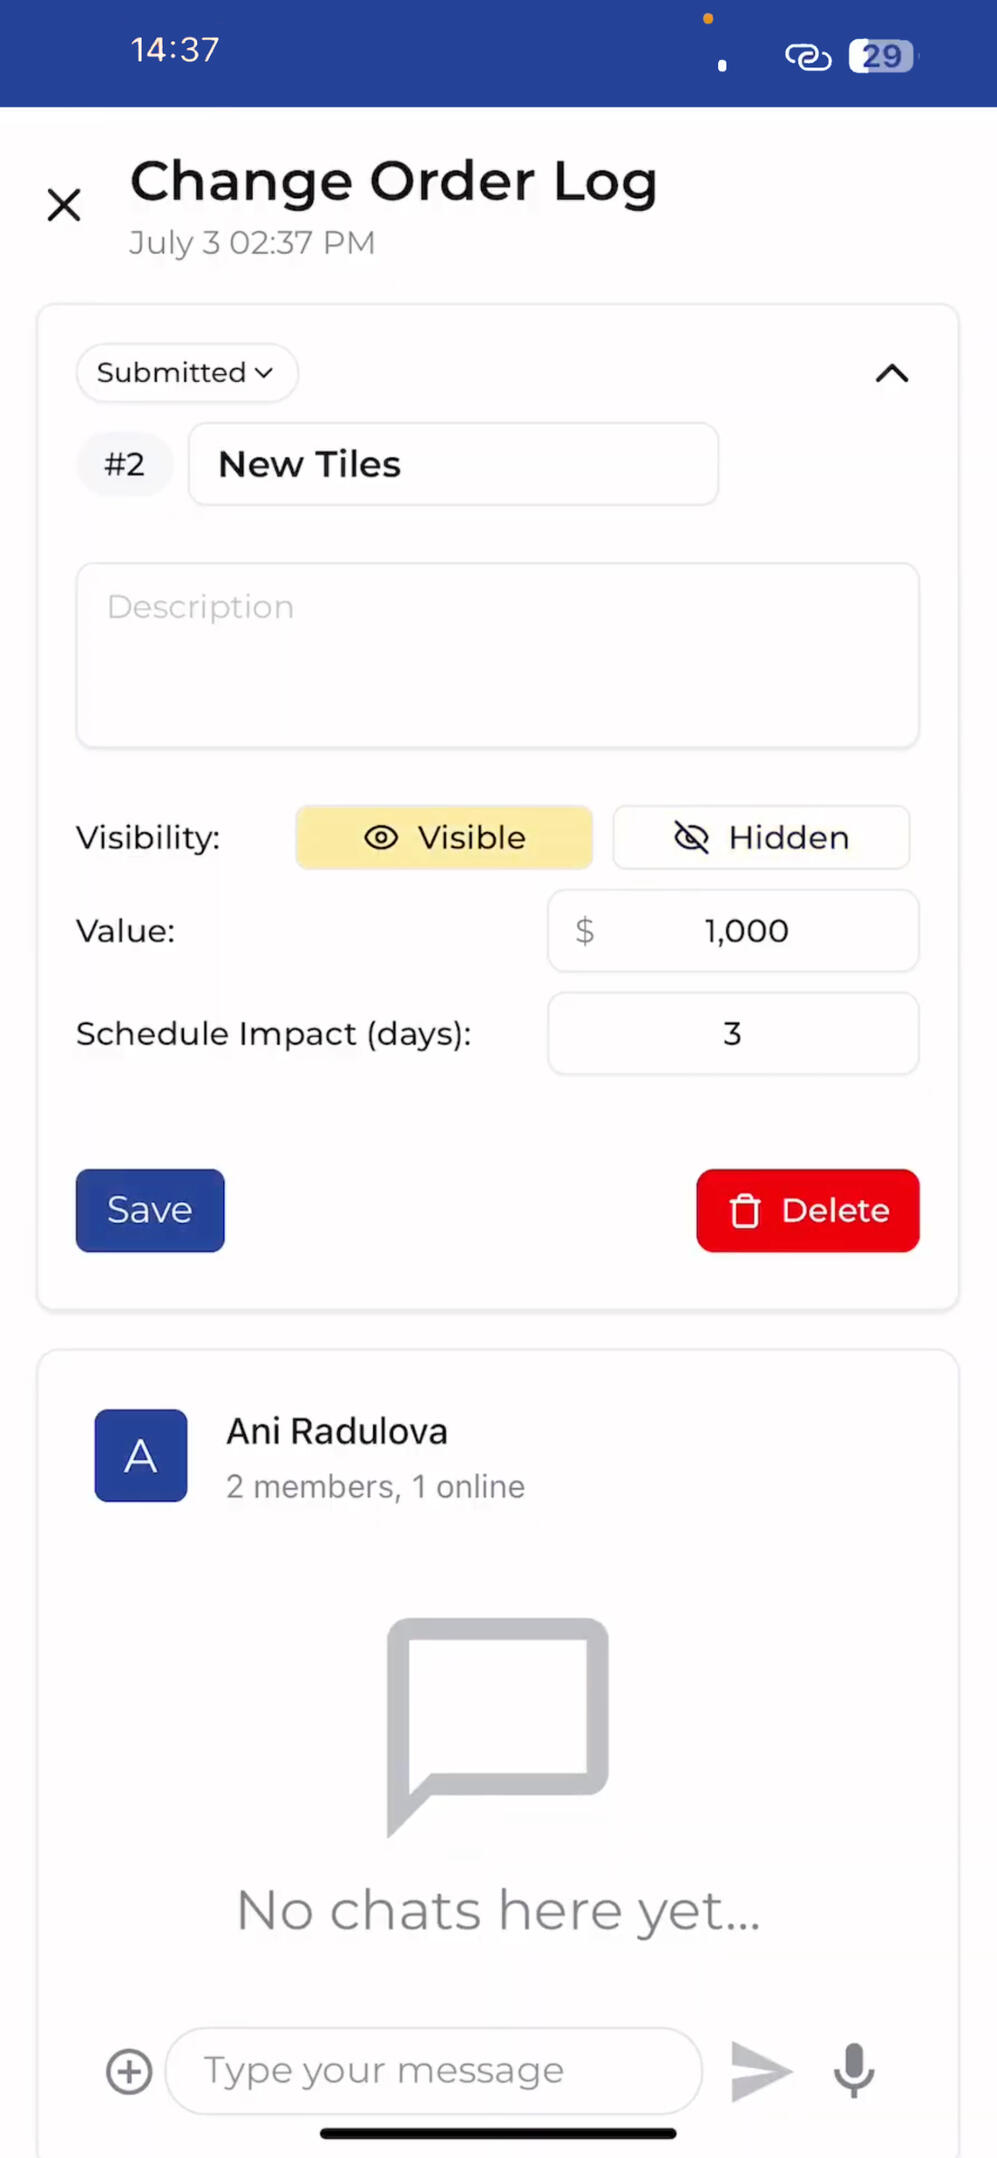Open the Submitted status dropdown
The height and width of the screenshot is (2158, 997).
click(186, 373)
